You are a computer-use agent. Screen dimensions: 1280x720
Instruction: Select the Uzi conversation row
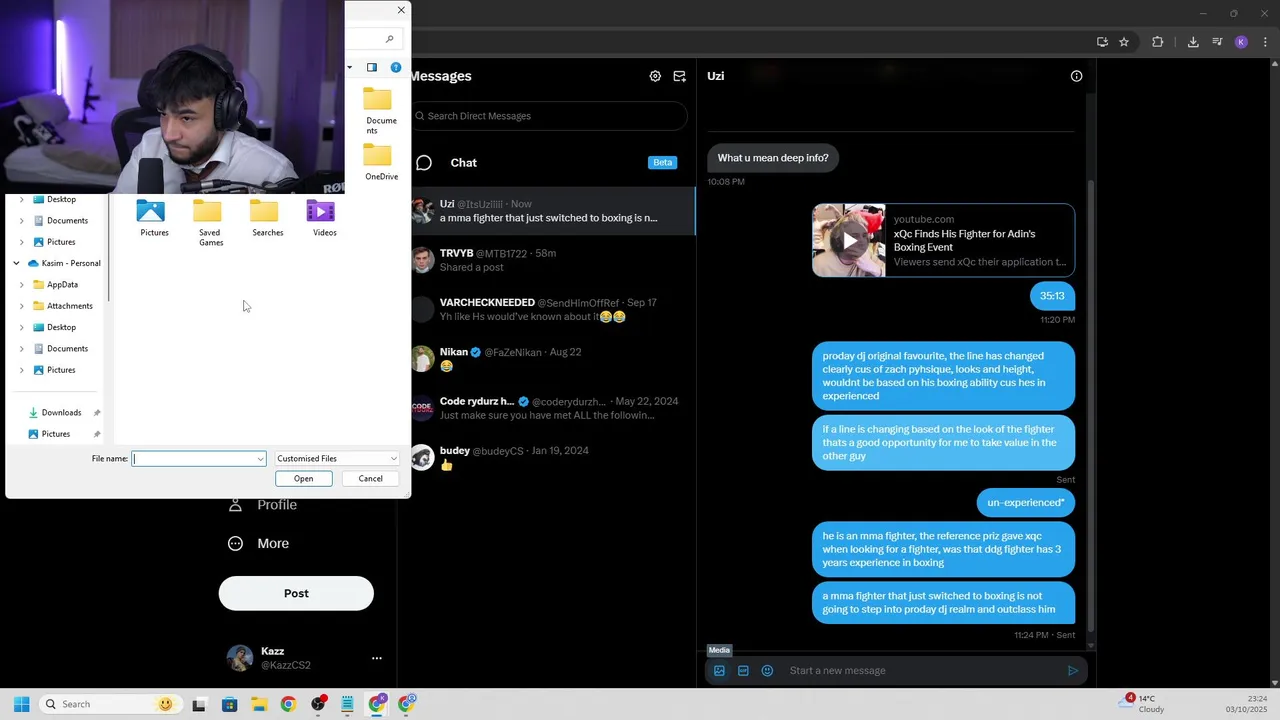[x=552, y=211]
